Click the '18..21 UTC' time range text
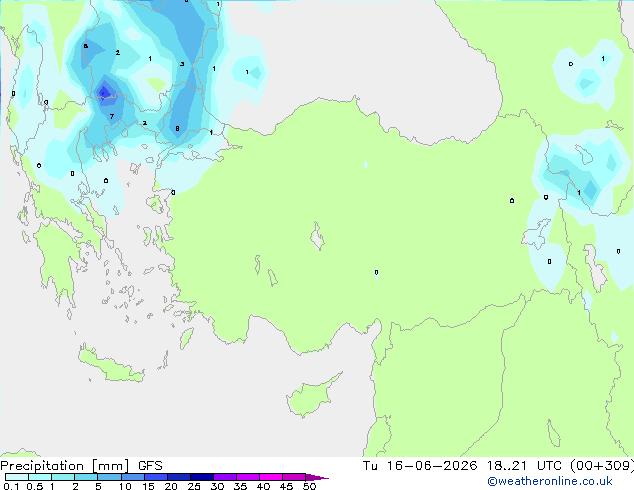 coord(524,466)
